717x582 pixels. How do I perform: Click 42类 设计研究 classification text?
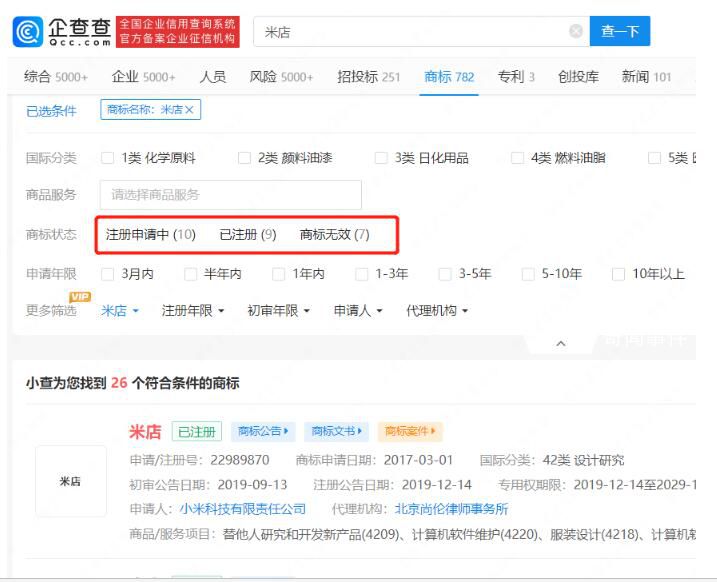583,460
